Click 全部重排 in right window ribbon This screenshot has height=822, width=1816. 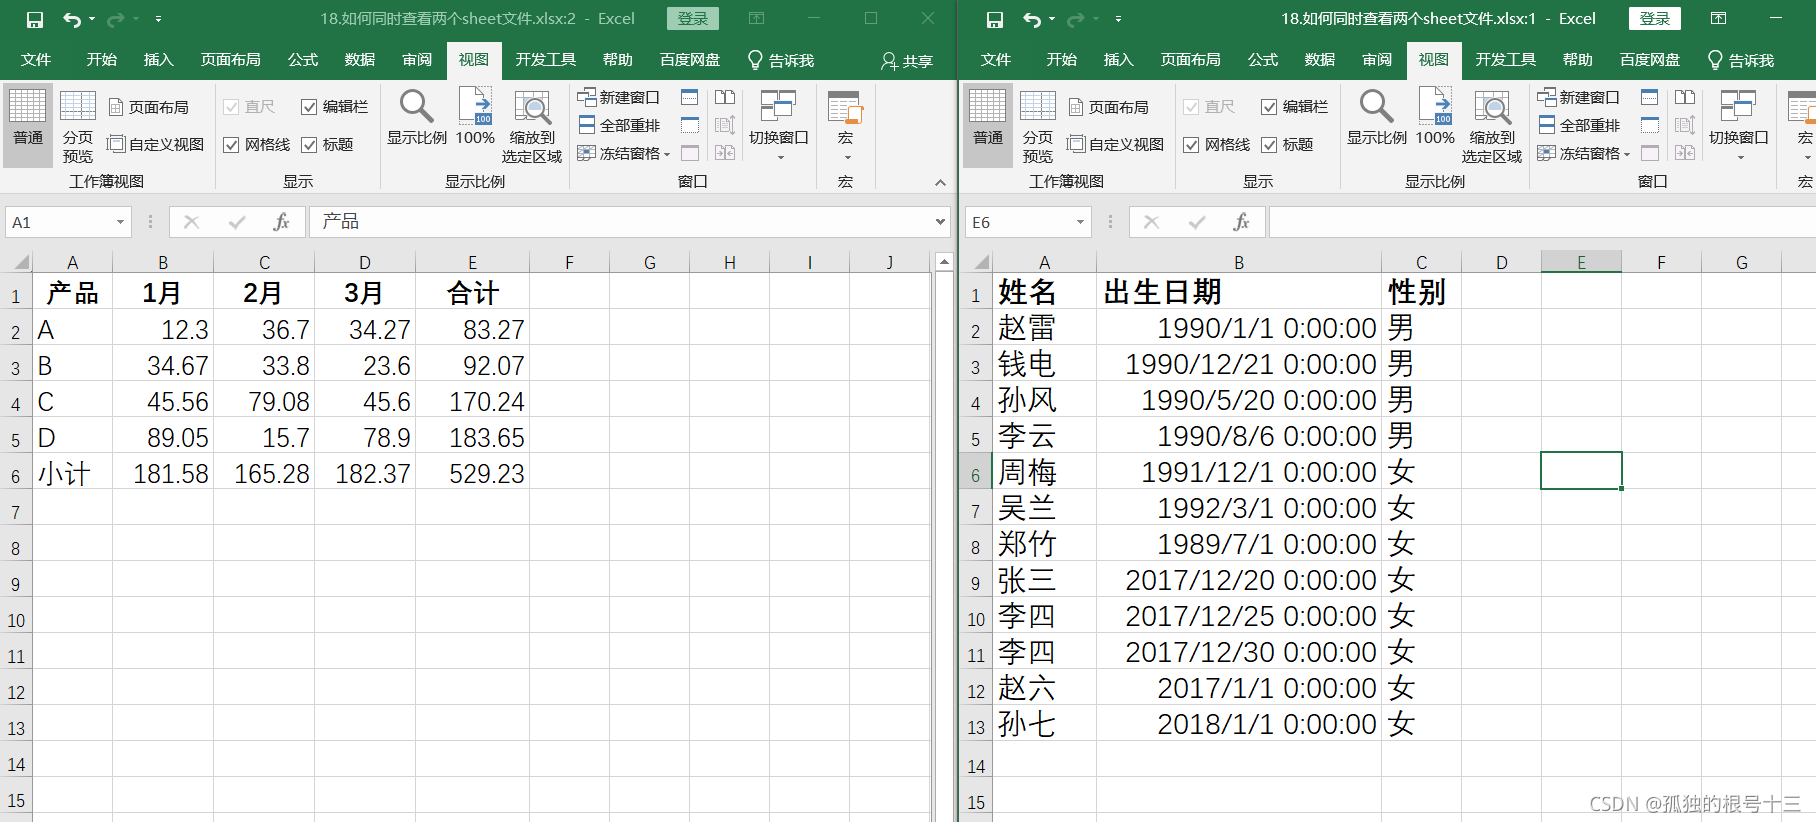(x=1579, y=125)
